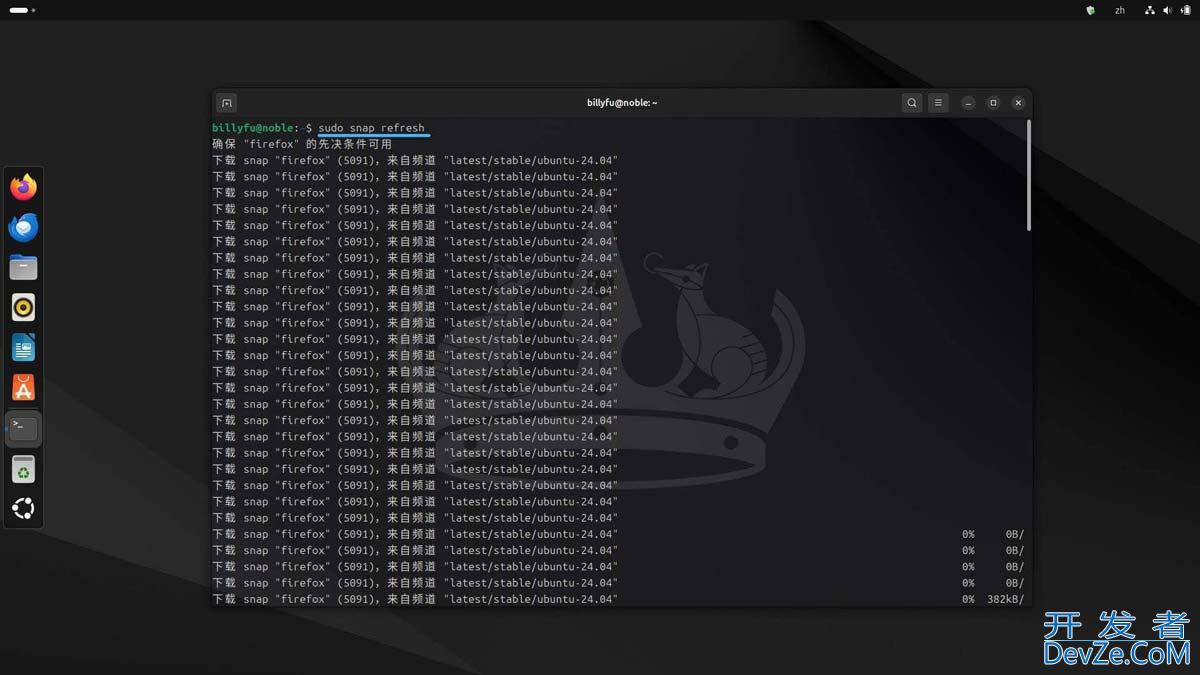Show applications with the Ubuntu logo button
The image size is (1200, 675).
[23, 508]
